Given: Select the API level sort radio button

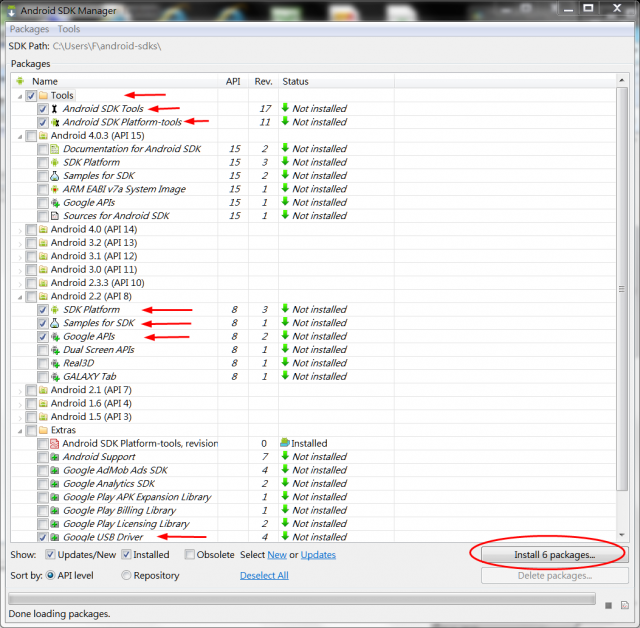Looking at the screenshot, I should click(x=50, y=575).
